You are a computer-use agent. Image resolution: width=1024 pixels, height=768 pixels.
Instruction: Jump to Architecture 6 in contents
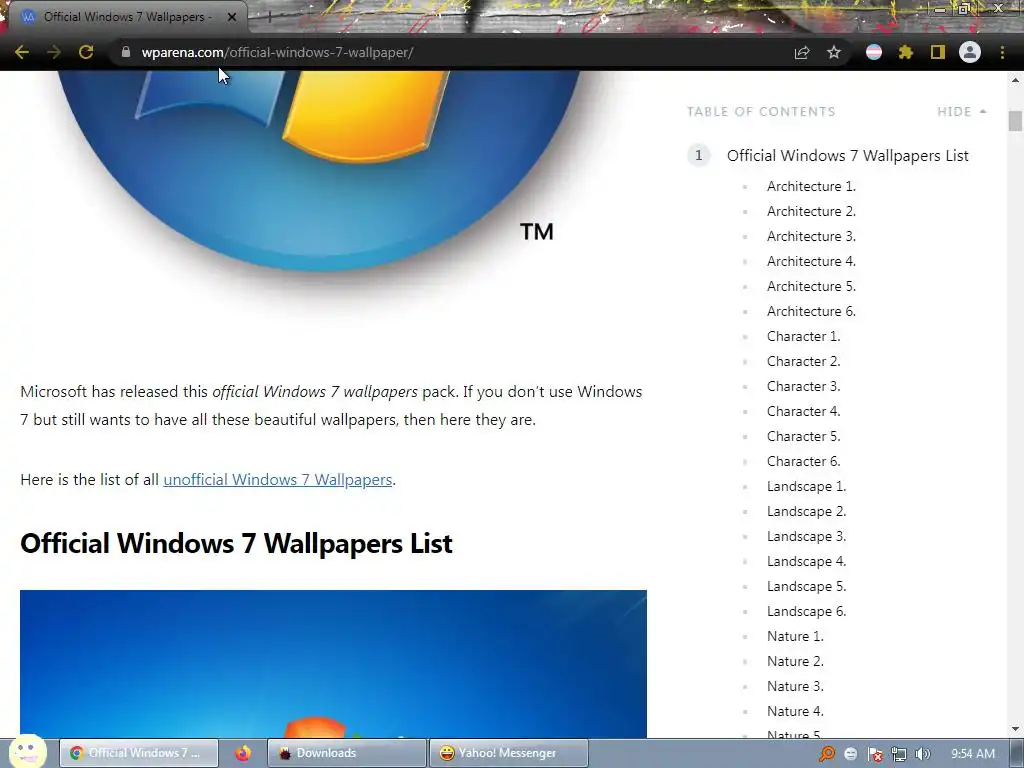point(811,311)
